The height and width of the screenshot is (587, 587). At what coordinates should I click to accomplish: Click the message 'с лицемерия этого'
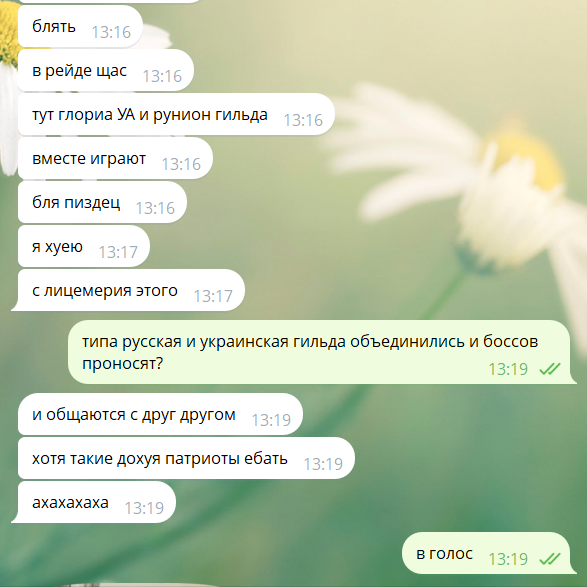tap(128, 290)
